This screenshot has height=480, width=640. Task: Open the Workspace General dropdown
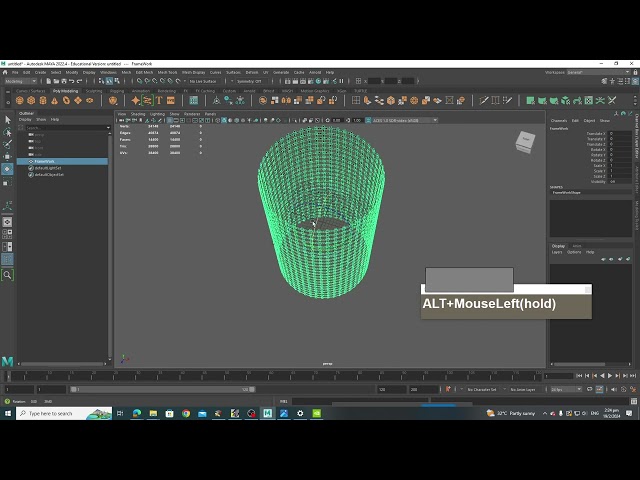coord(598,72)
